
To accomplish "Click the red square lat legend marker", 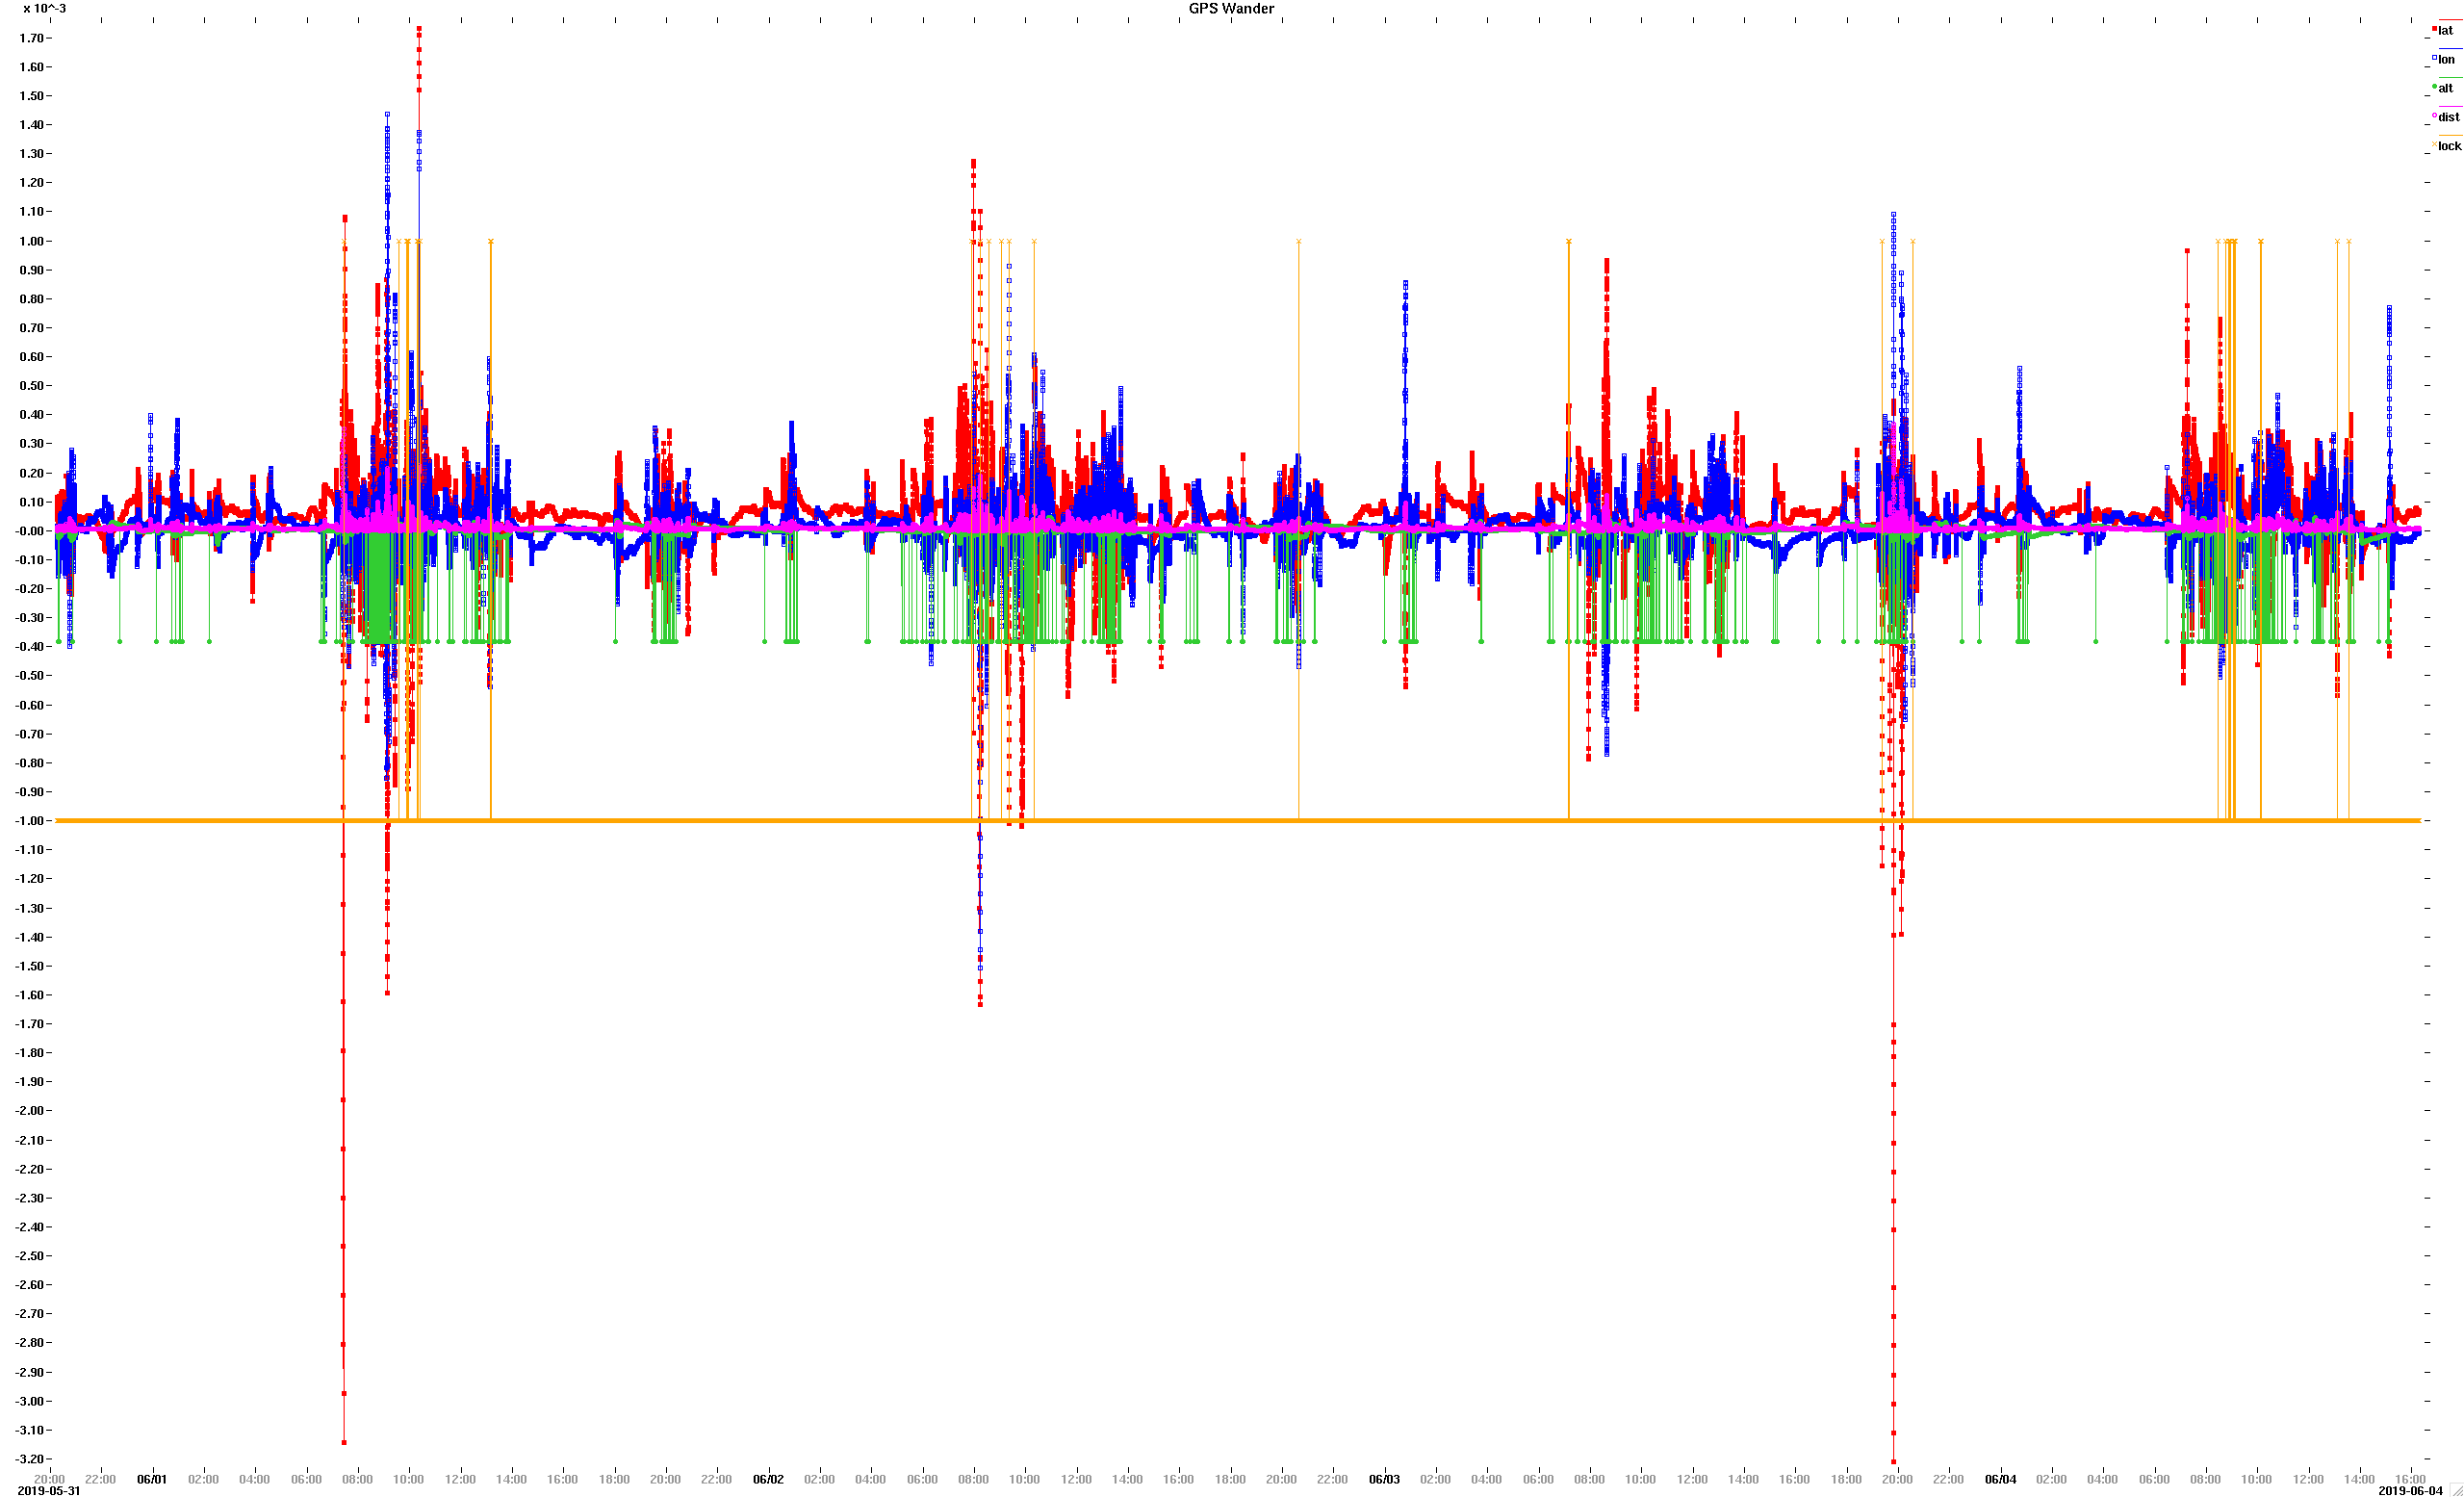I will [x=2435, y=29].
